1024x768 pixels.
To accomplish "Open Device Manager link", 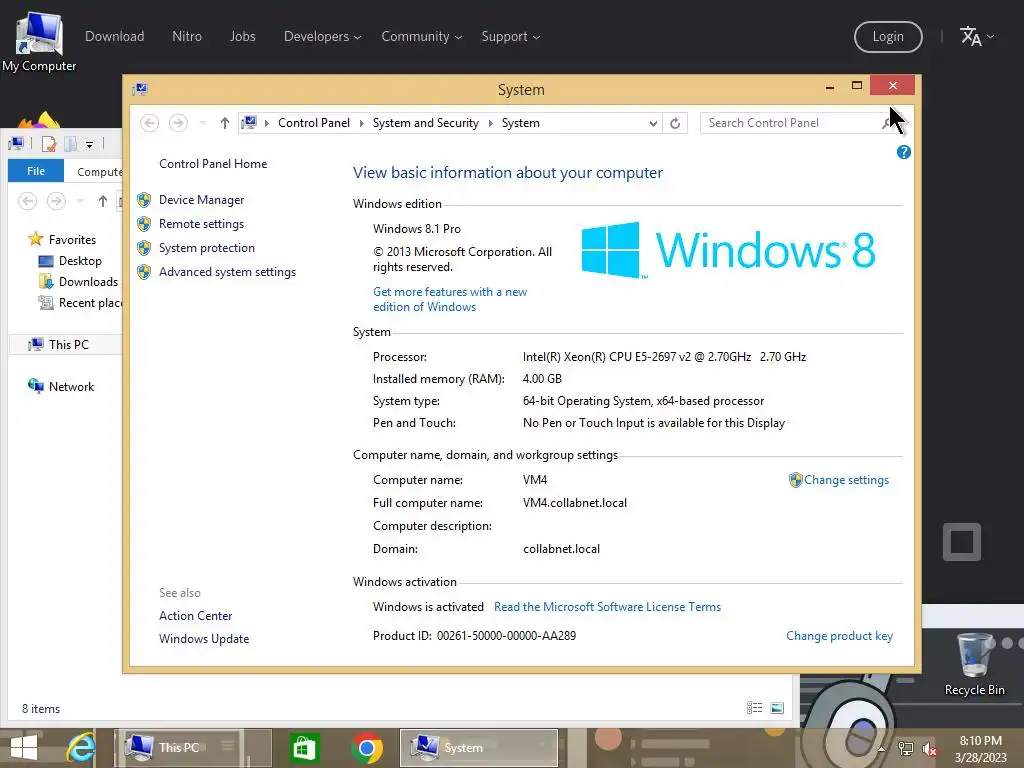I will click(x=201, y=200).
